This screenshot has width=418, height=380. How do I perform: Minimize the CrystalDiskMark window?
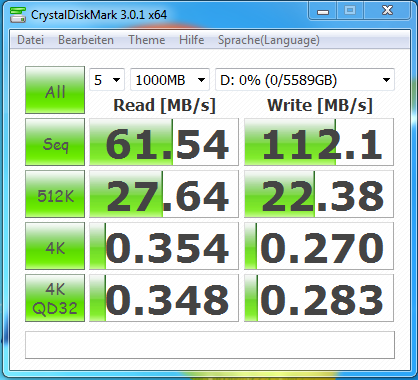[323, 11]
